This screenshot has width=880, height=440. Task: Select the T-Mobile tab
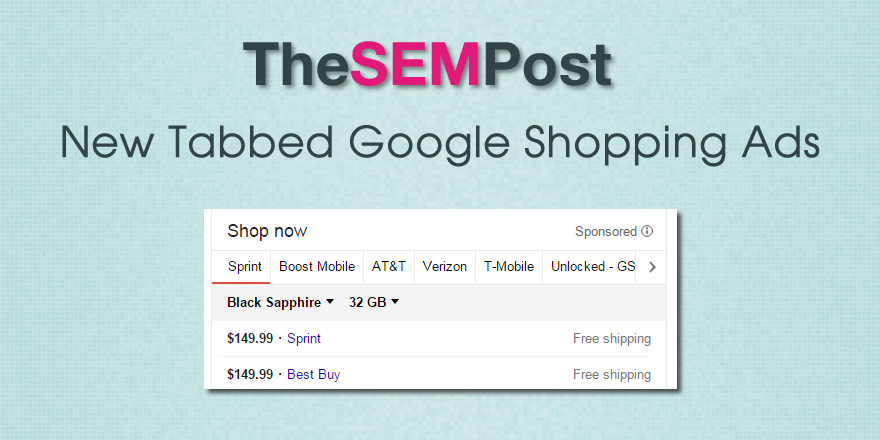point(509,267)
